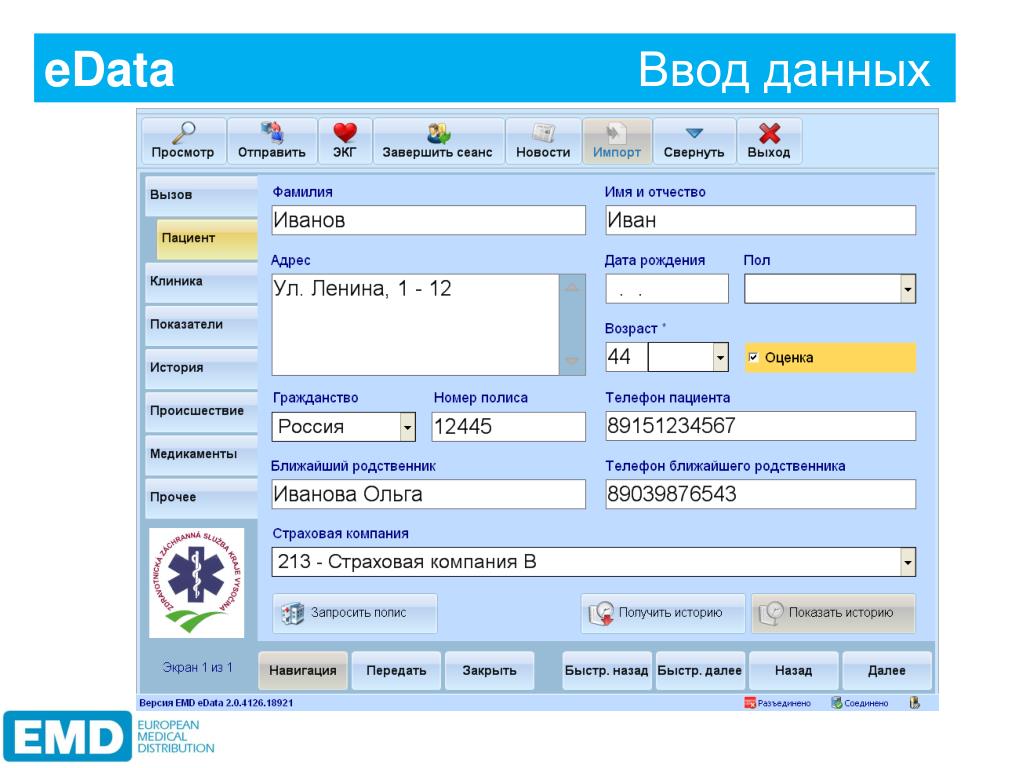The image size is (1024, 768).
Task: Click the Адрес scrollbar down arrow
Action: click(x=572, y=361)
